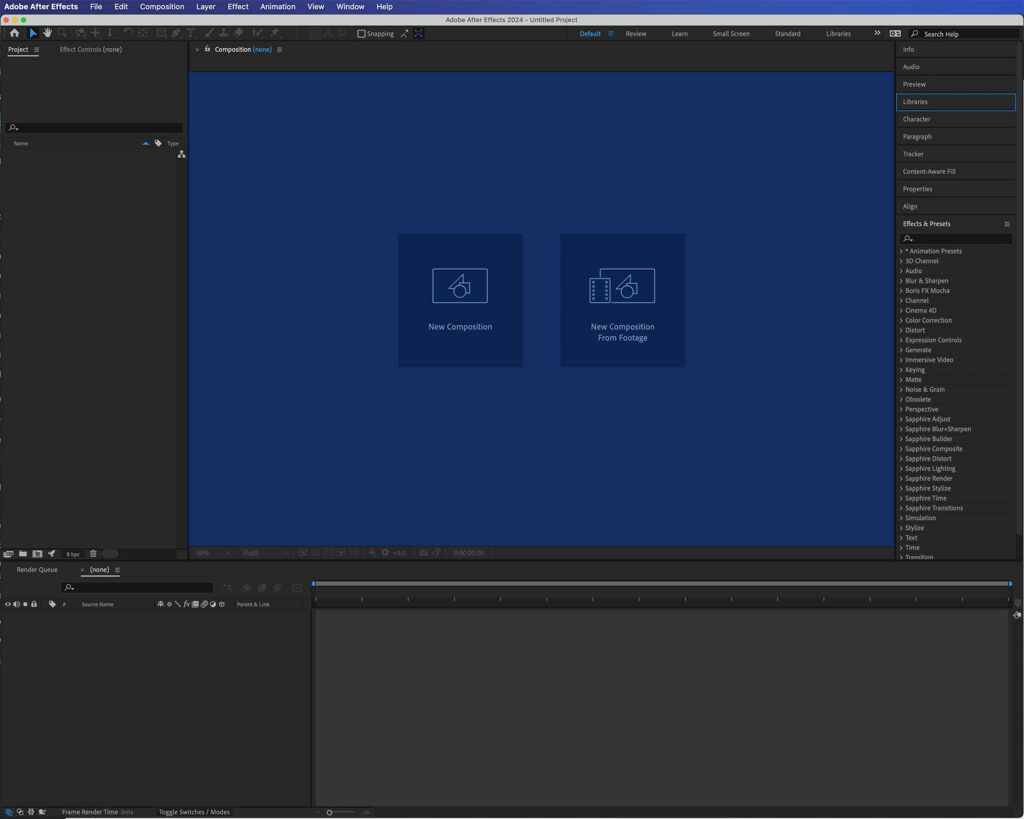The height and width of the screenshot is (819, 1024).
Task: Open the Layer menu
Action: pyautogui.click(x=206, y=7)
